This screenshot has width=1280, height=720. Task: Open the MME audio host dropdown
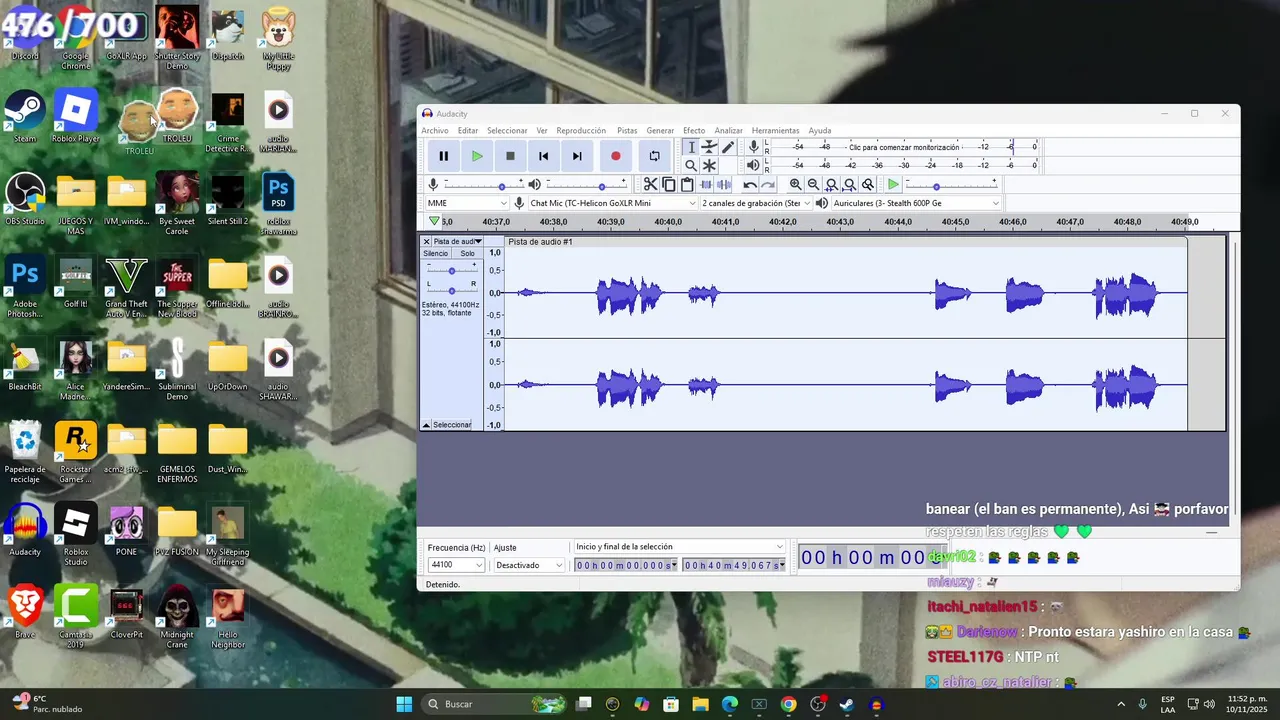pos(468,203)
